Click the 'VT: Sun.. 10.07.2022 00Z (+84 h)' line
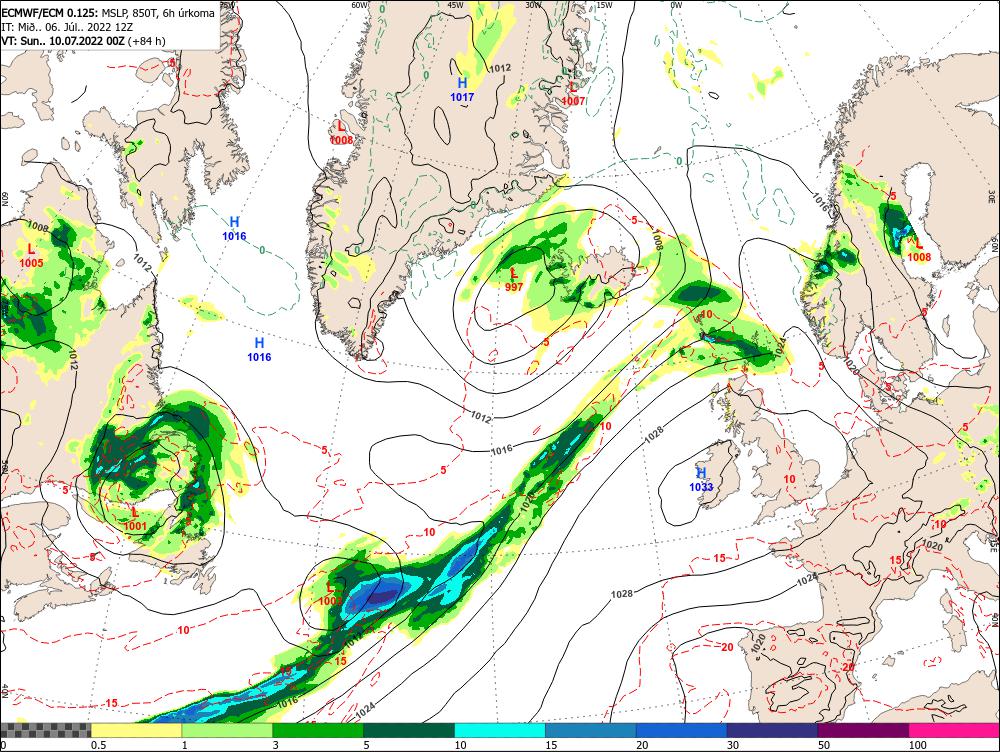The width and height of the screenshot is (1000, 752). pos(84,41)
